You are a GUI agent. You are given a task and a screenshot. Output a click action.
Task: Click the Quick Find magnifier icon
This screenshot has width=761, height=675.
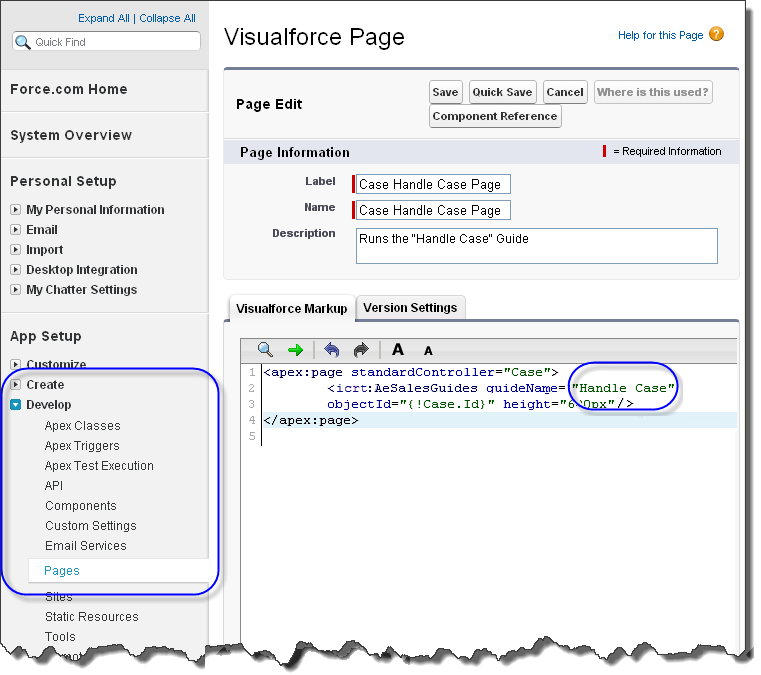point(22,42)
